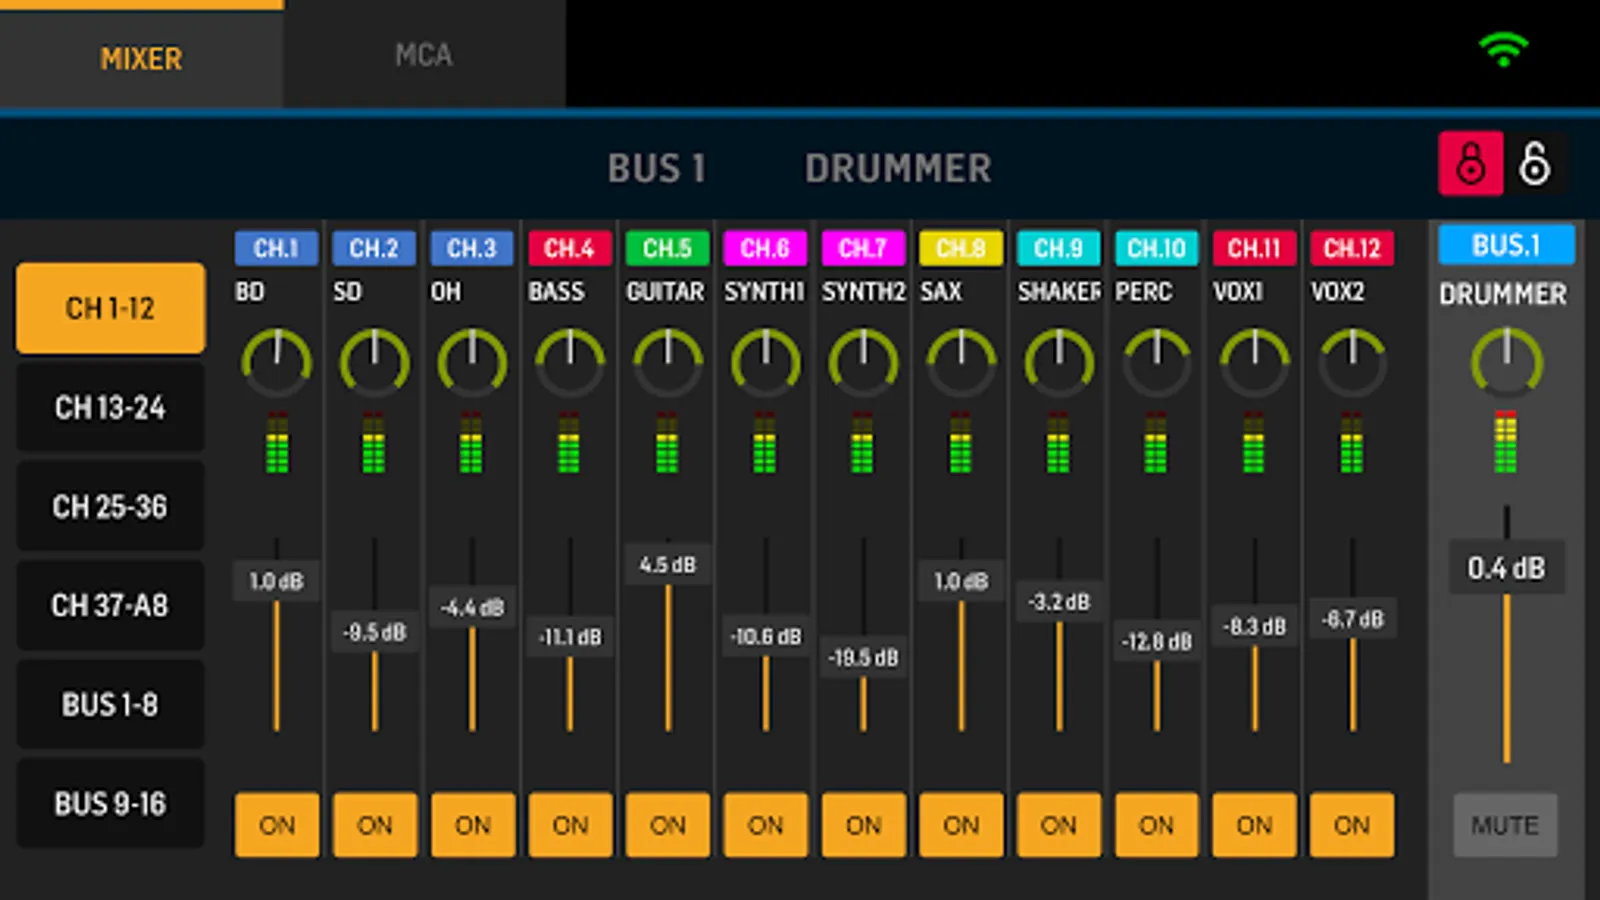The height and width of the screenshot is (900, 1600).
Task: Toggle the BASS channel ON button
Action: point(570,825)
